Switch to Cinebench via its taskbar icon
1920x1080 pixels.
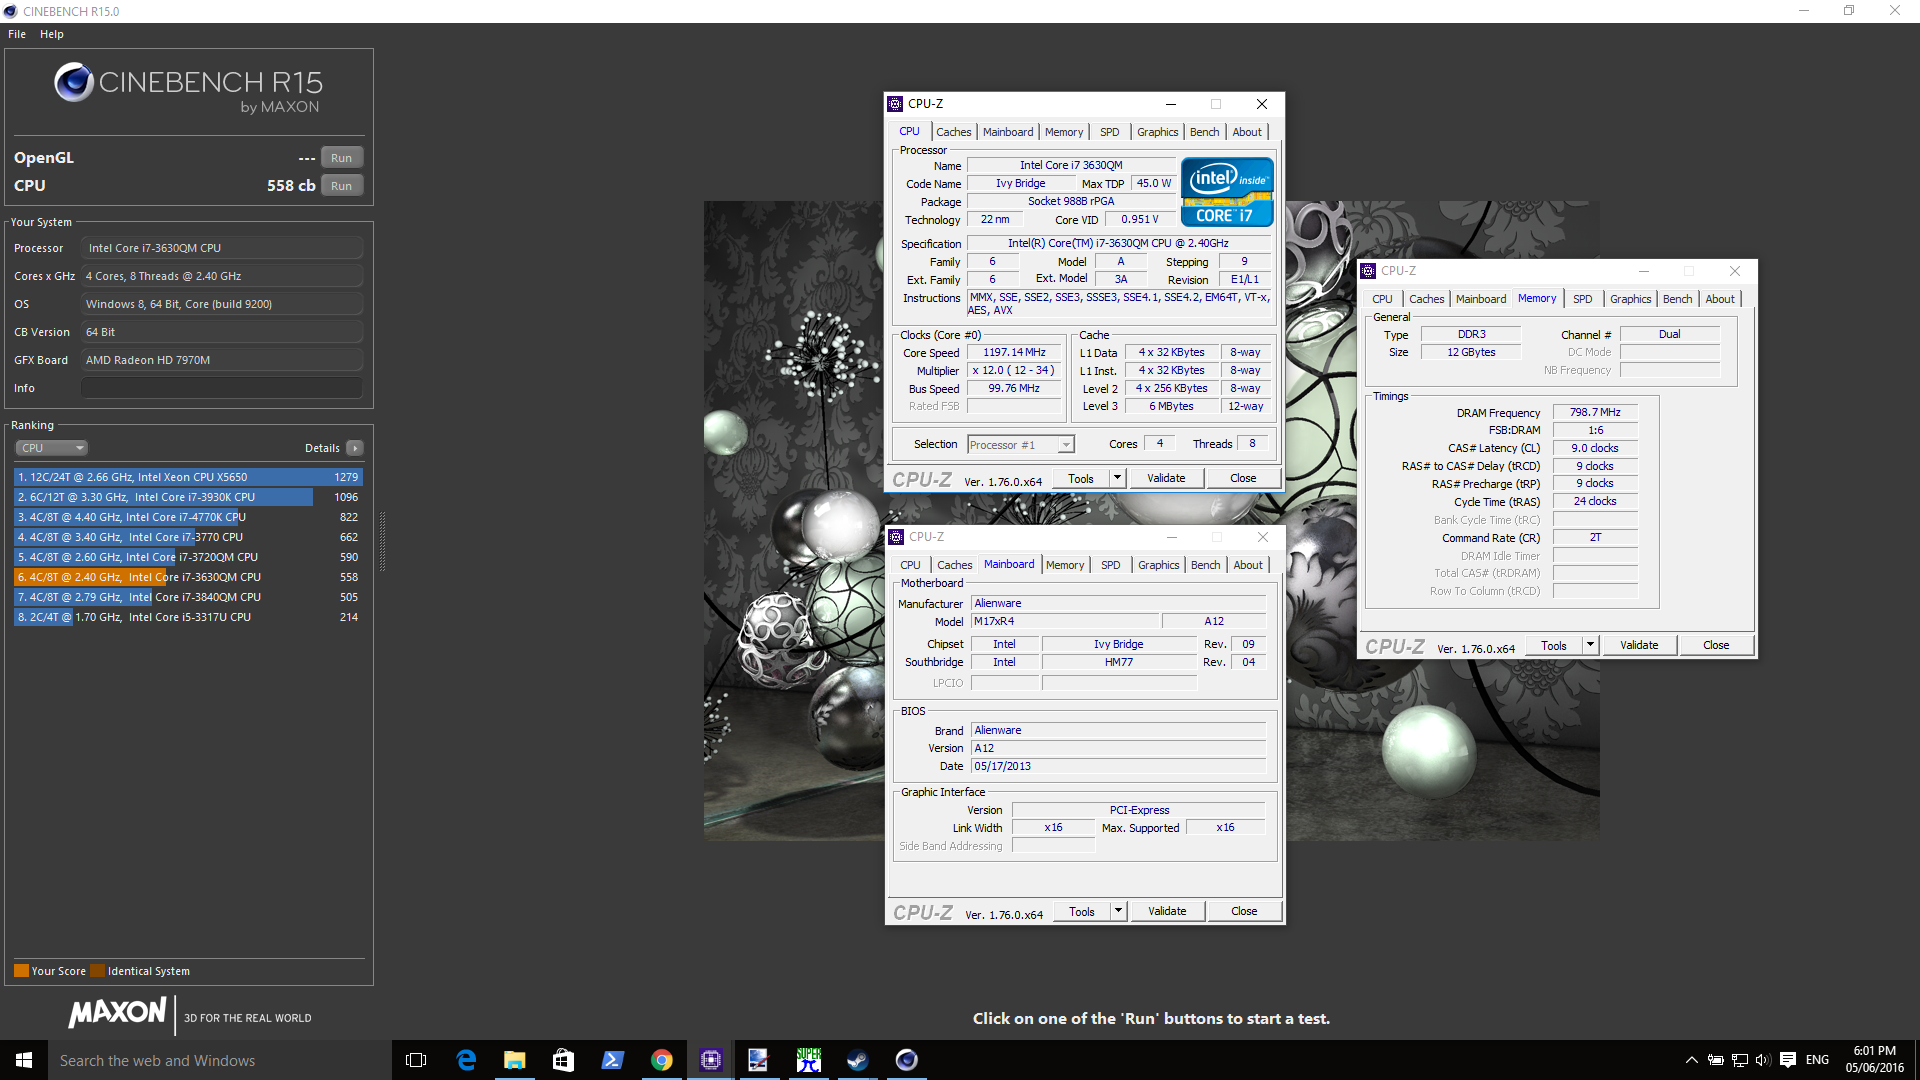coord(906,1060)
